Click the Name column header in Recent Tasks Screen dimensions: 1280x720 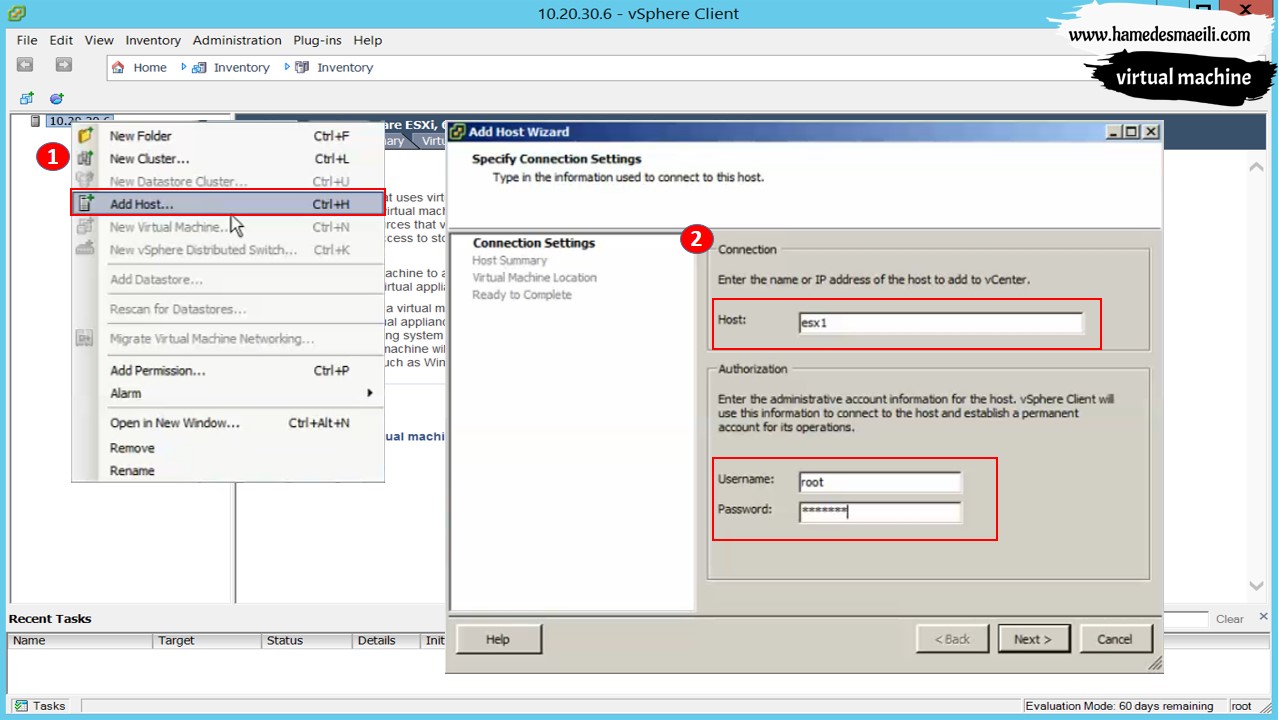[81, 640]
